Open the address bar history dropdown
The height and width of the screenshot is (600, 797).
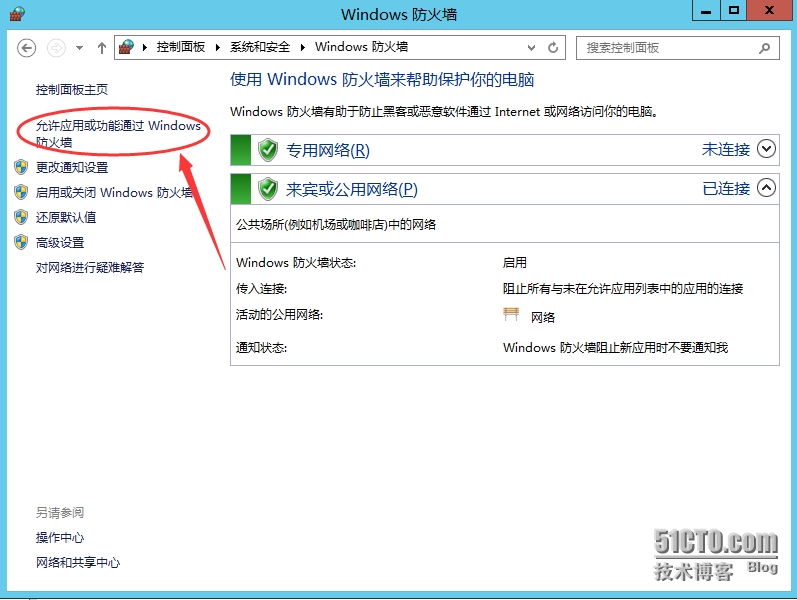(x=531, y=48)
